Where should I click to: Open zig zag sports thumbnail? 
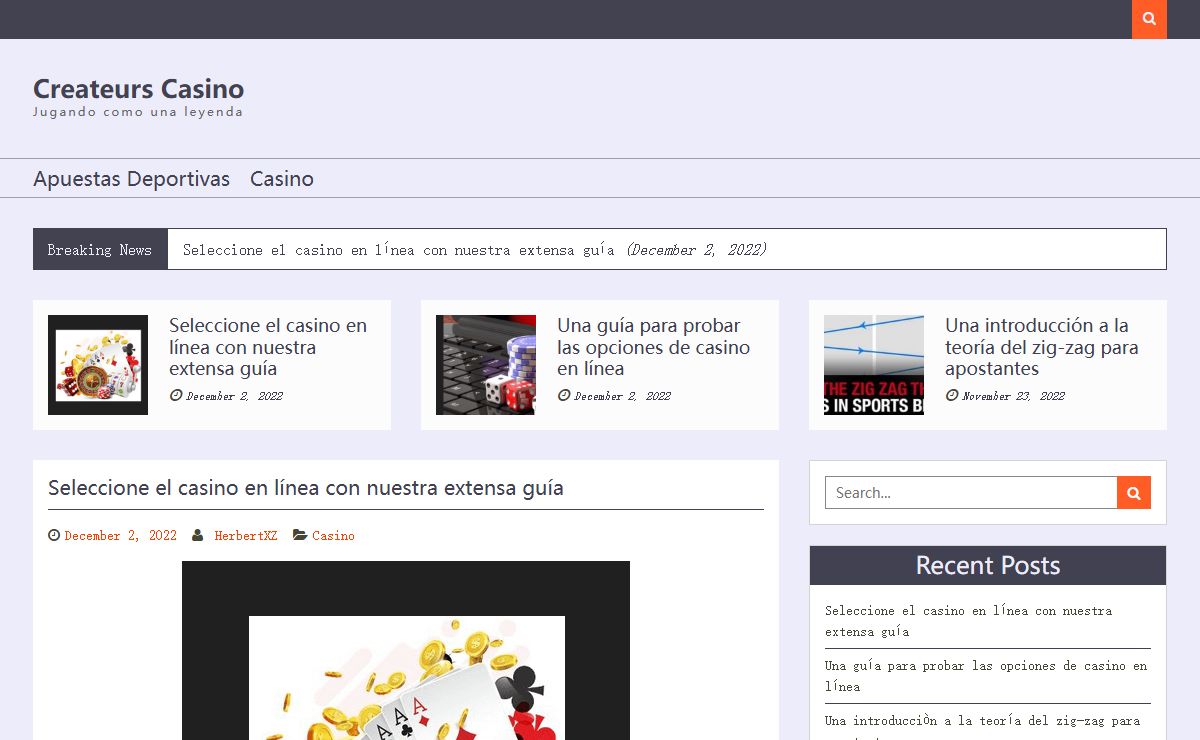click(874, 365)
